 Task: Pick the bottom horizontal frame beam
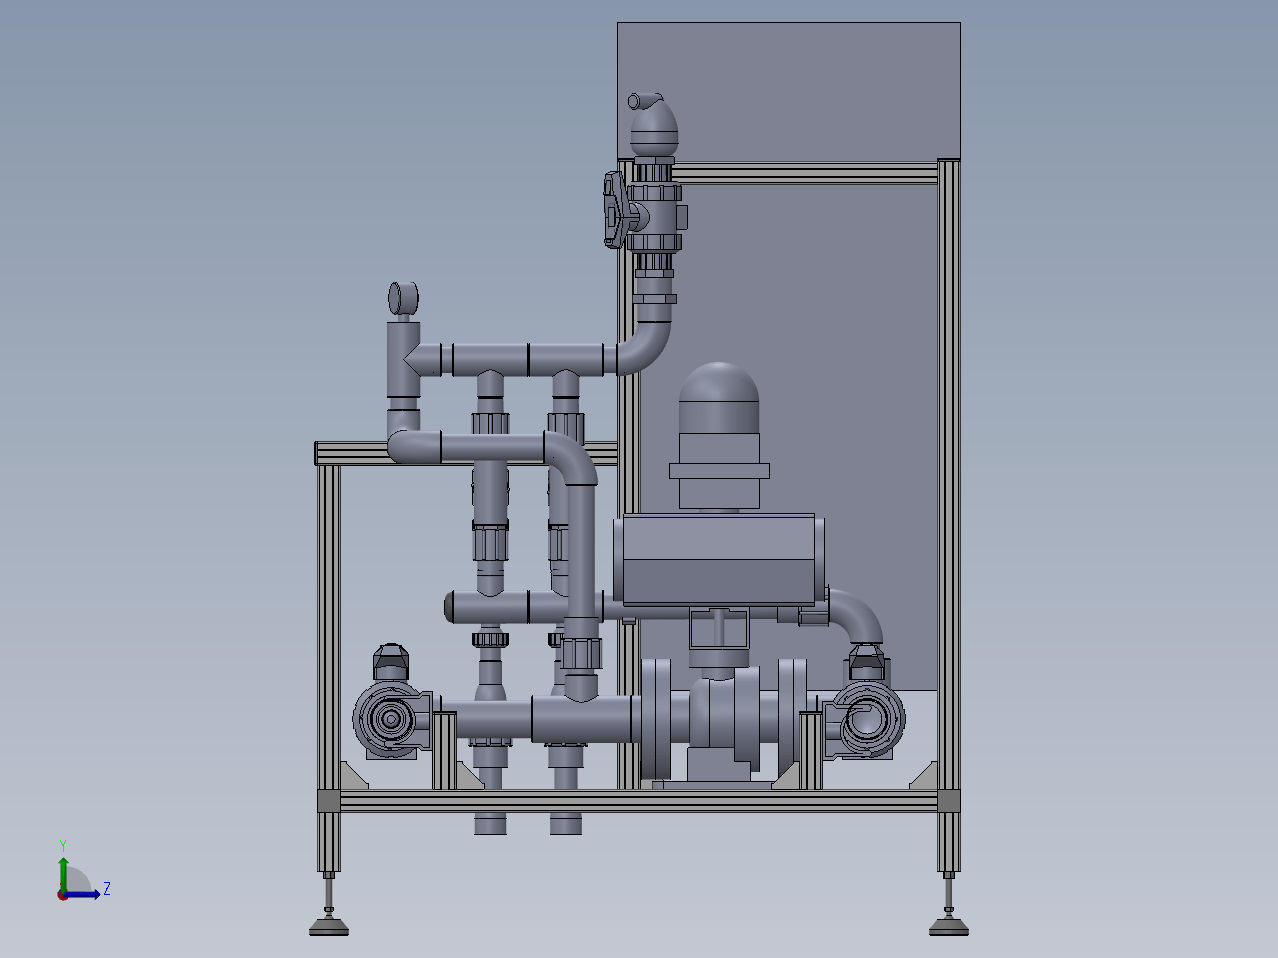638,800
